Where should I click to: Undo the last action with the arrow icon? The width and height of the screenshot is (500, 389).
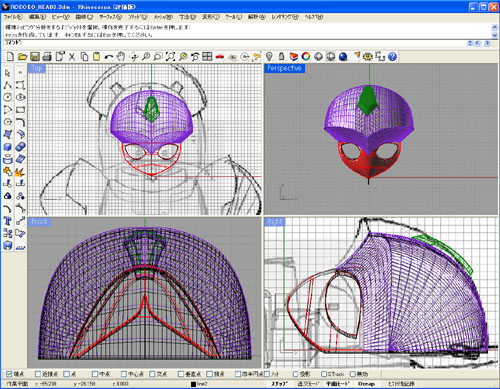tap(109, 57)
